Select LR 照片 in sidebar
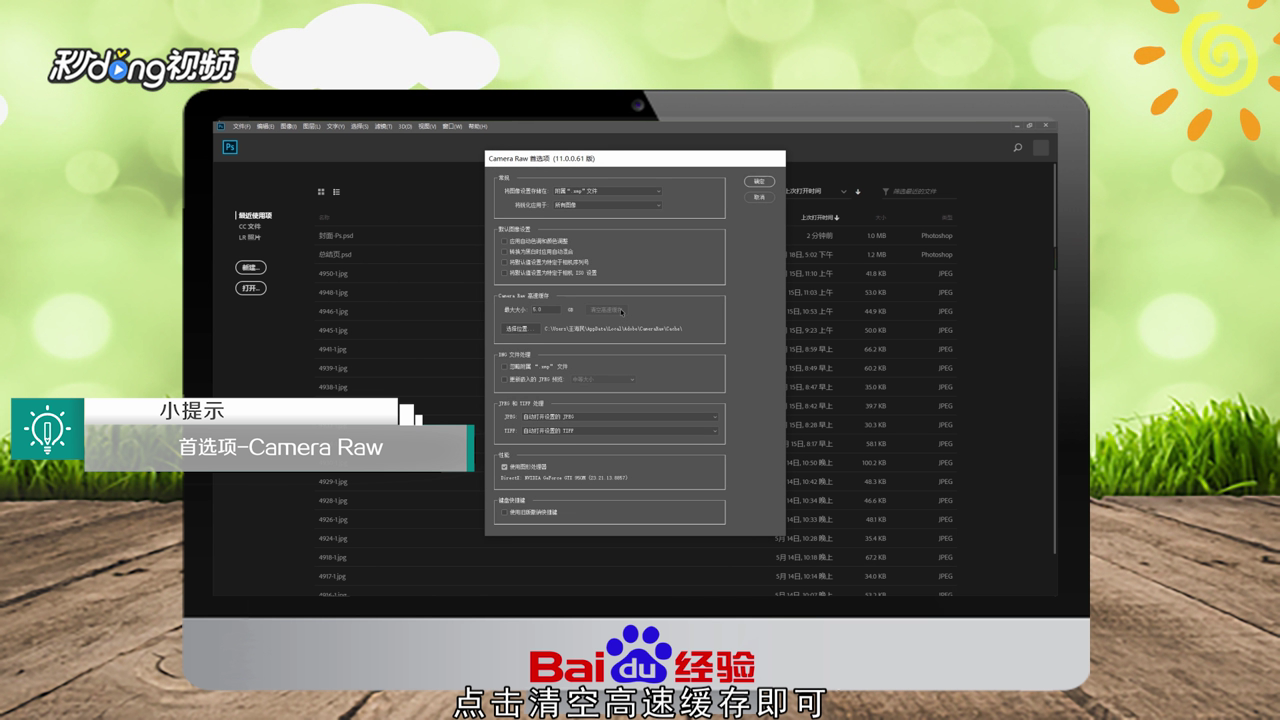The height and width of the screenshot is (720, 1280). click(249, 238)
